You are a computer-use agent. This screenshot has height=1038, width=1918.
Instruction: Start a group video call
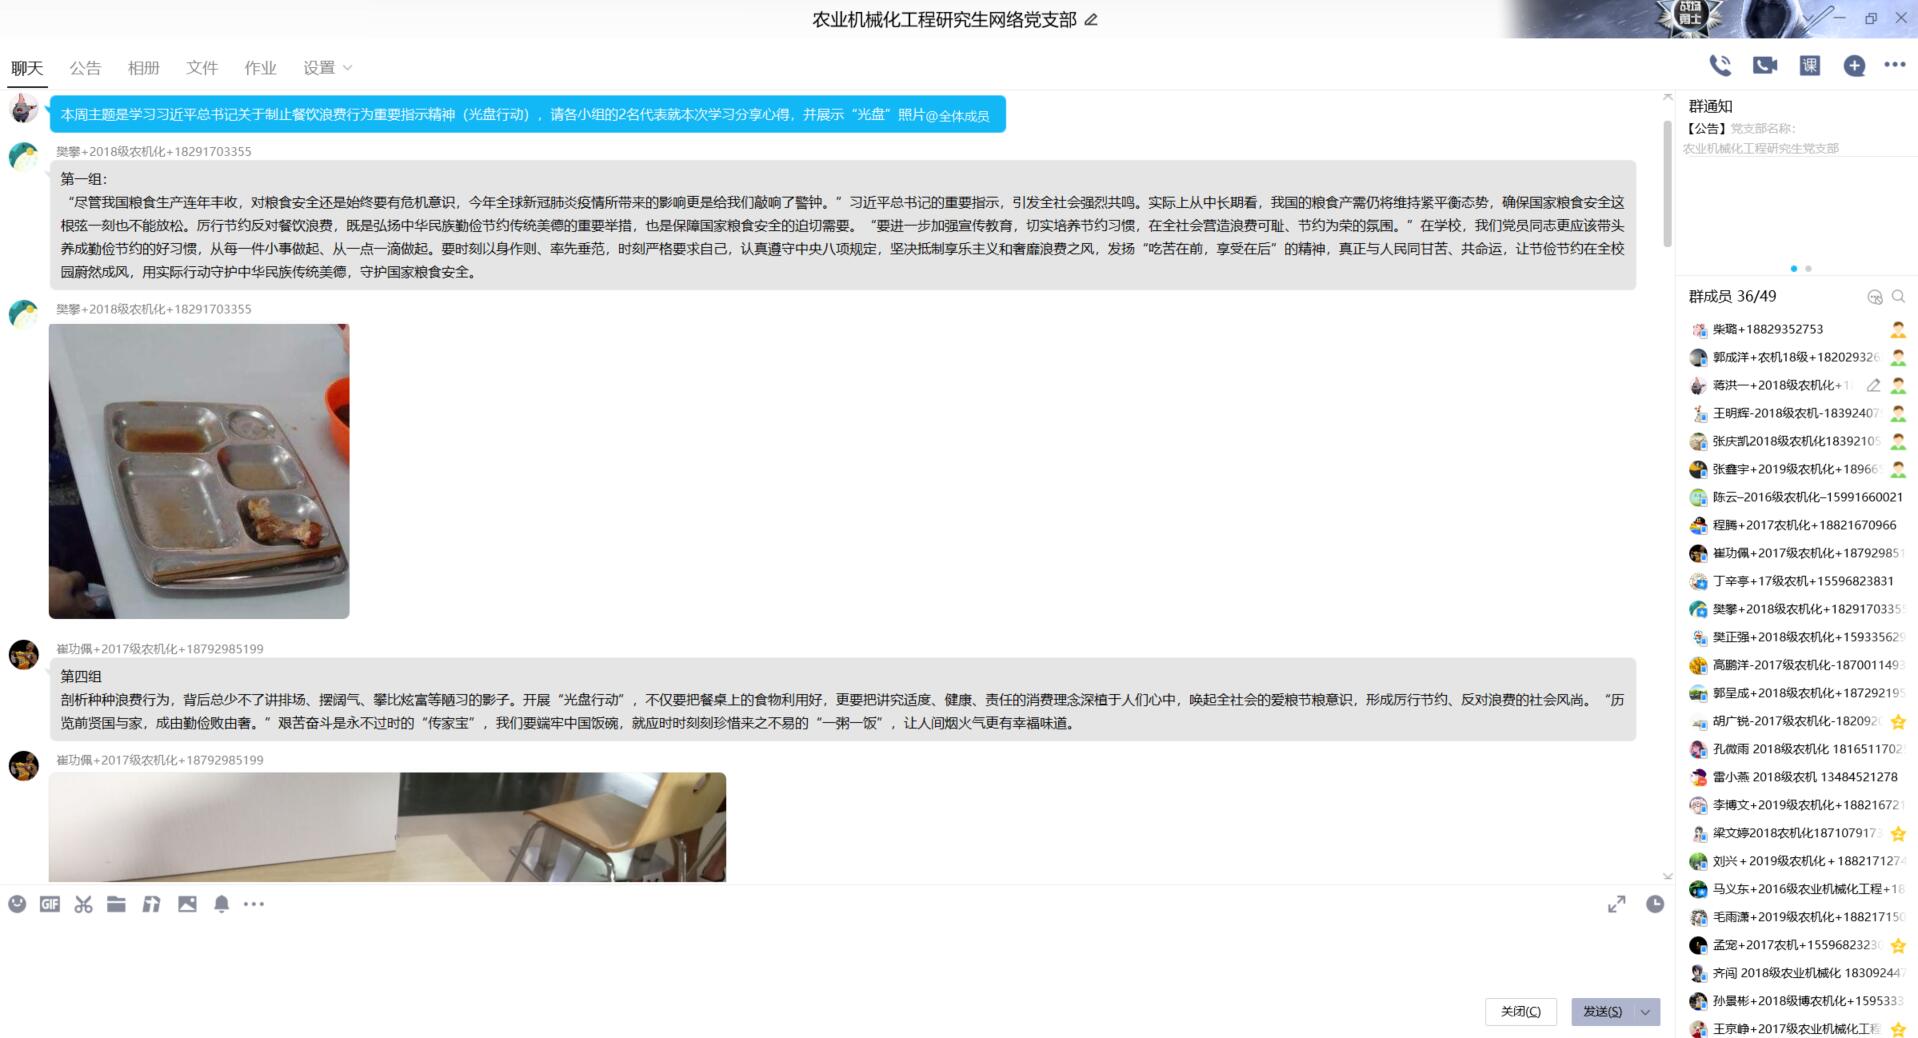1764,66
